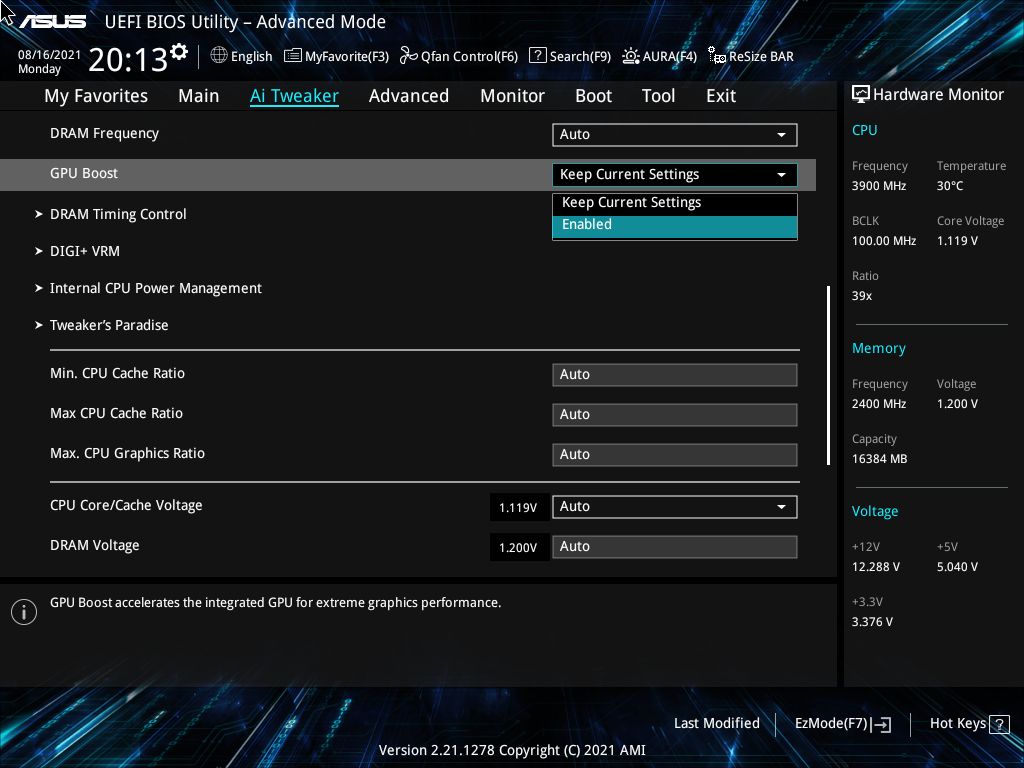Go to the Boot tab
The height and width of the screenshot is (768, 1024).
[x=594, y=96]
